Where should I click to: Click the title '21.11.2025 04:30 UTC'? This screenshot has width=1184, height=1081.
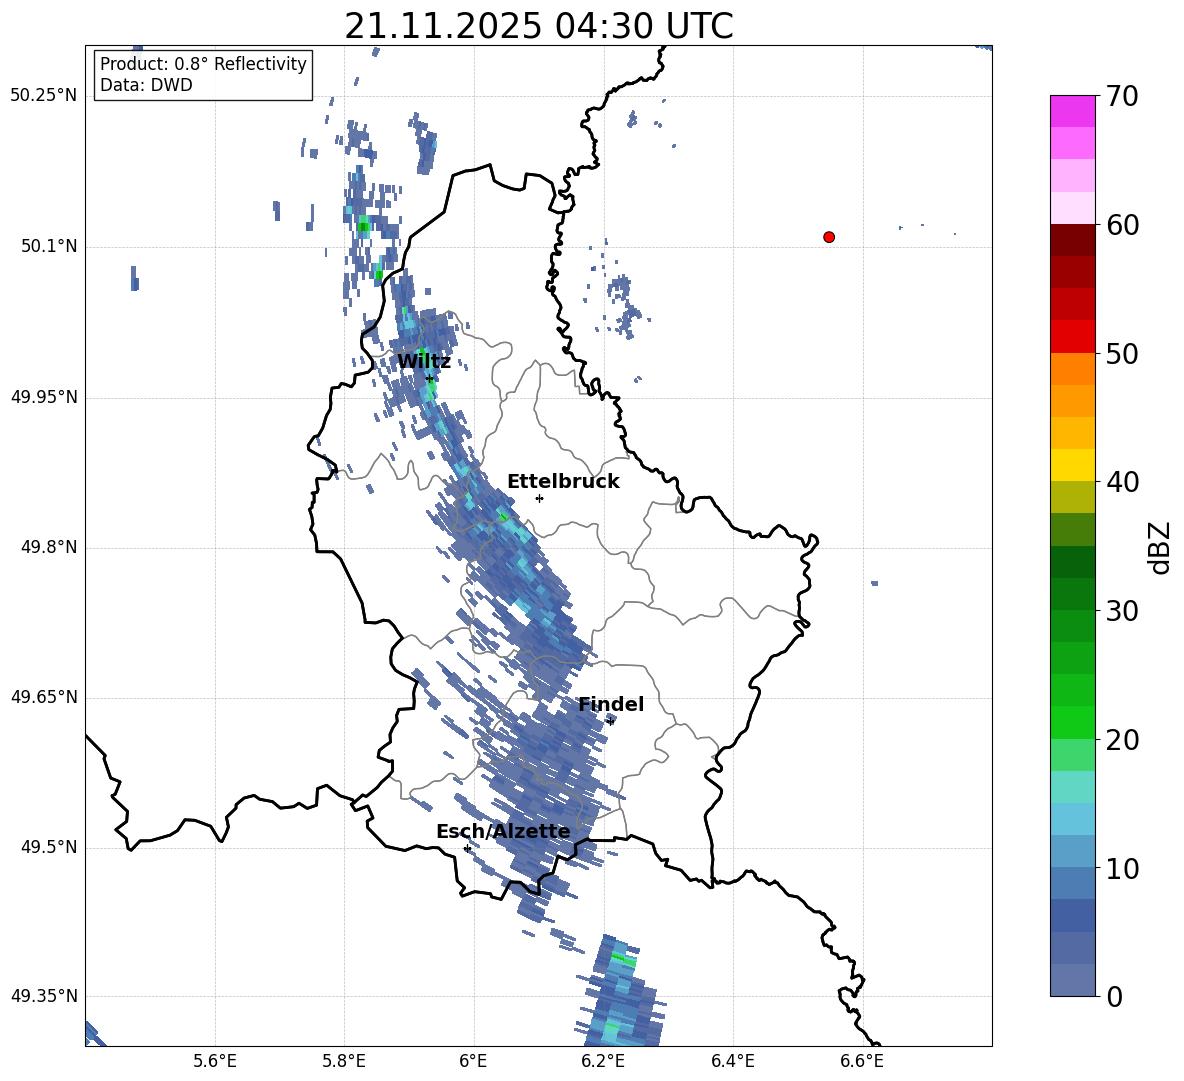coord(538,26)
